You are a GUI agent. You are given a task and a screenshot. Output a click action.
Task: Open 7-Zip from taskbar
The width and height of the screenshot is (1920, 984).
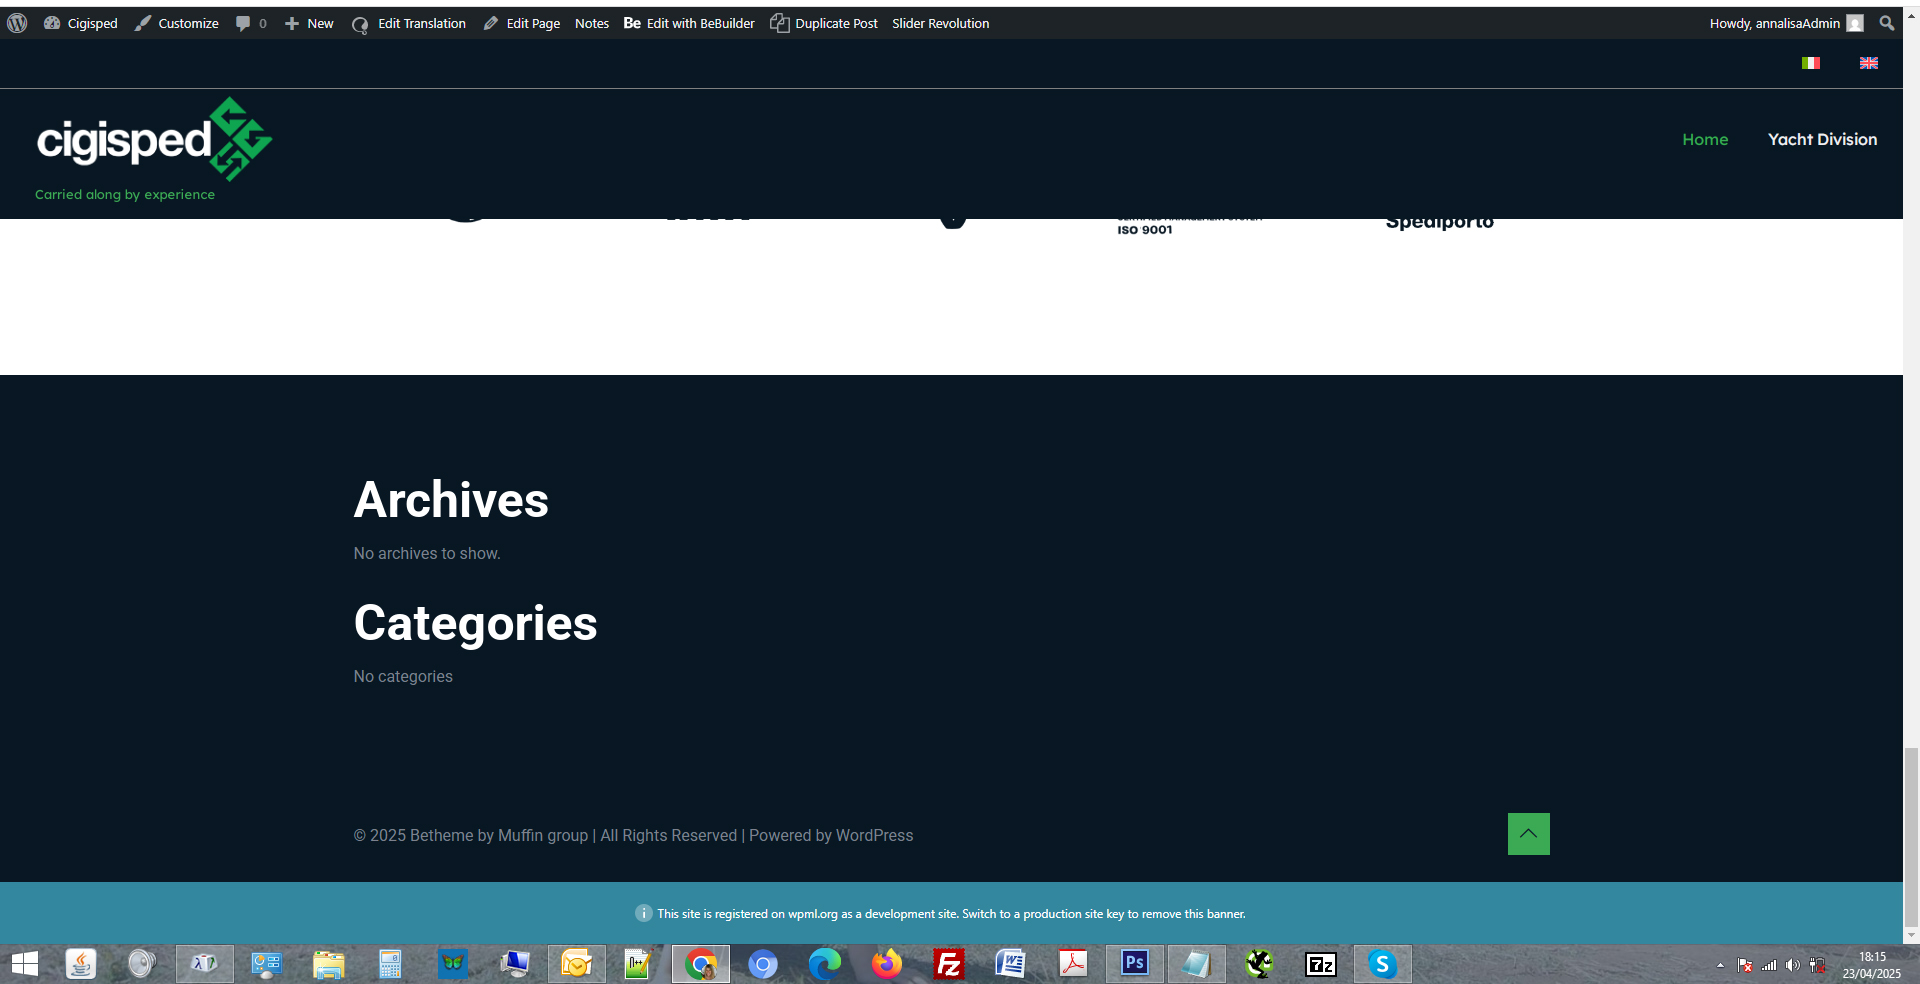pos(1321,964)
